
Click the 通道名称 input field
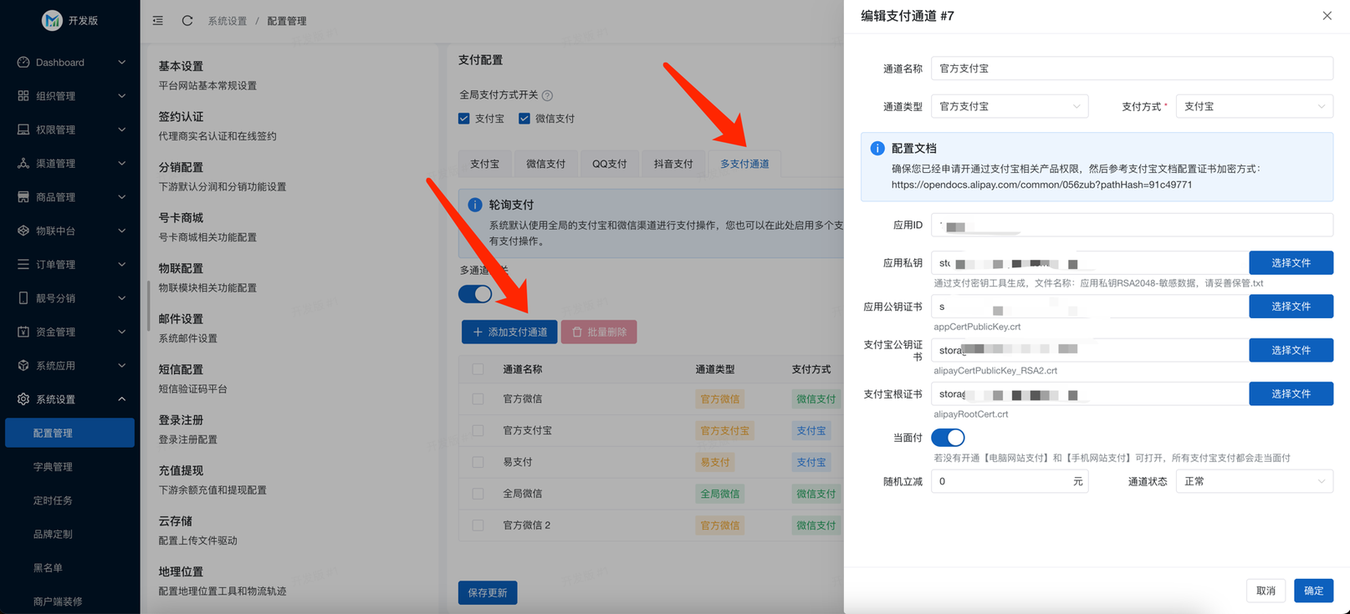1131,69
